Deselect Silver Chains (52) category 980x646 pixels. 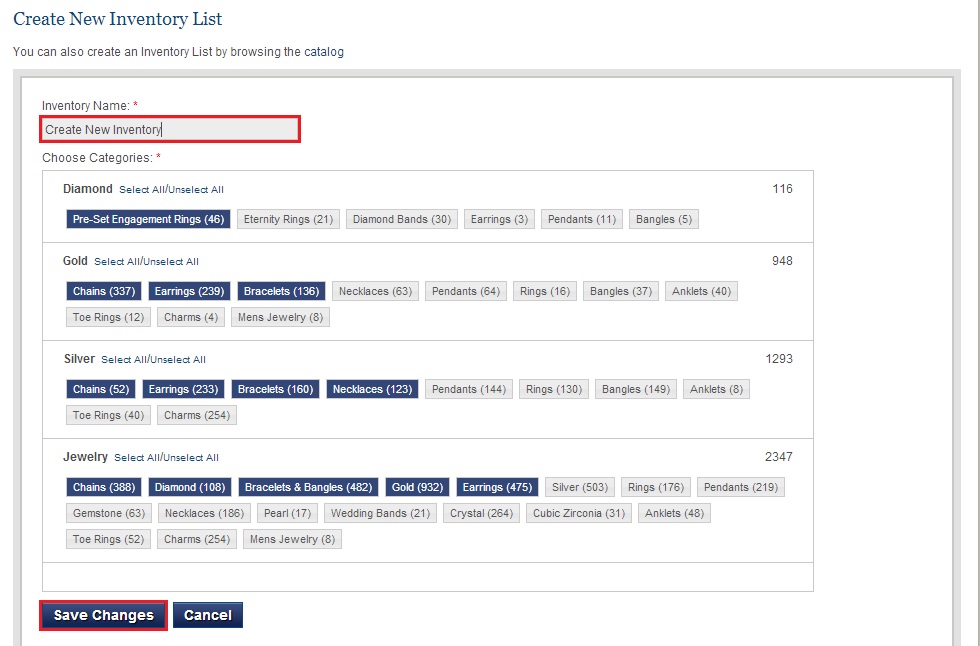pyautogui.click(x=101, y=389)
